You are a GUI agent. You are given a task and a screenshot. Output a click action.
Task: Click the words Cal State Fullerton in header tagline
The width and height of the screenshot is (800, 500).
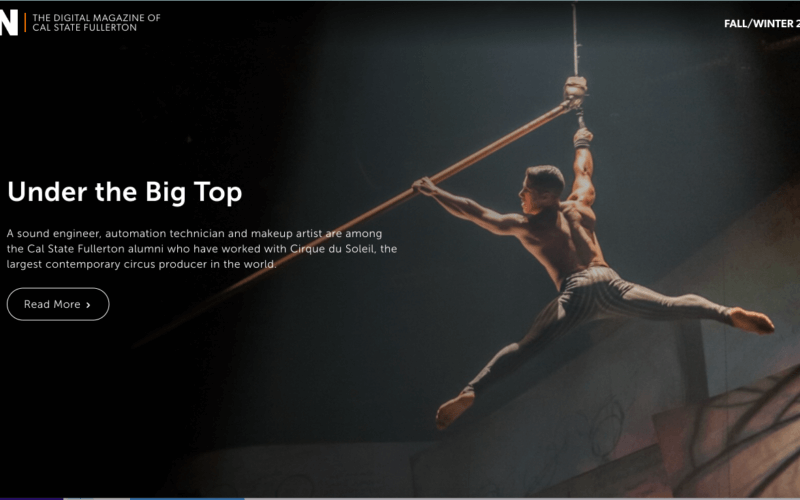(x=85, y=28)
